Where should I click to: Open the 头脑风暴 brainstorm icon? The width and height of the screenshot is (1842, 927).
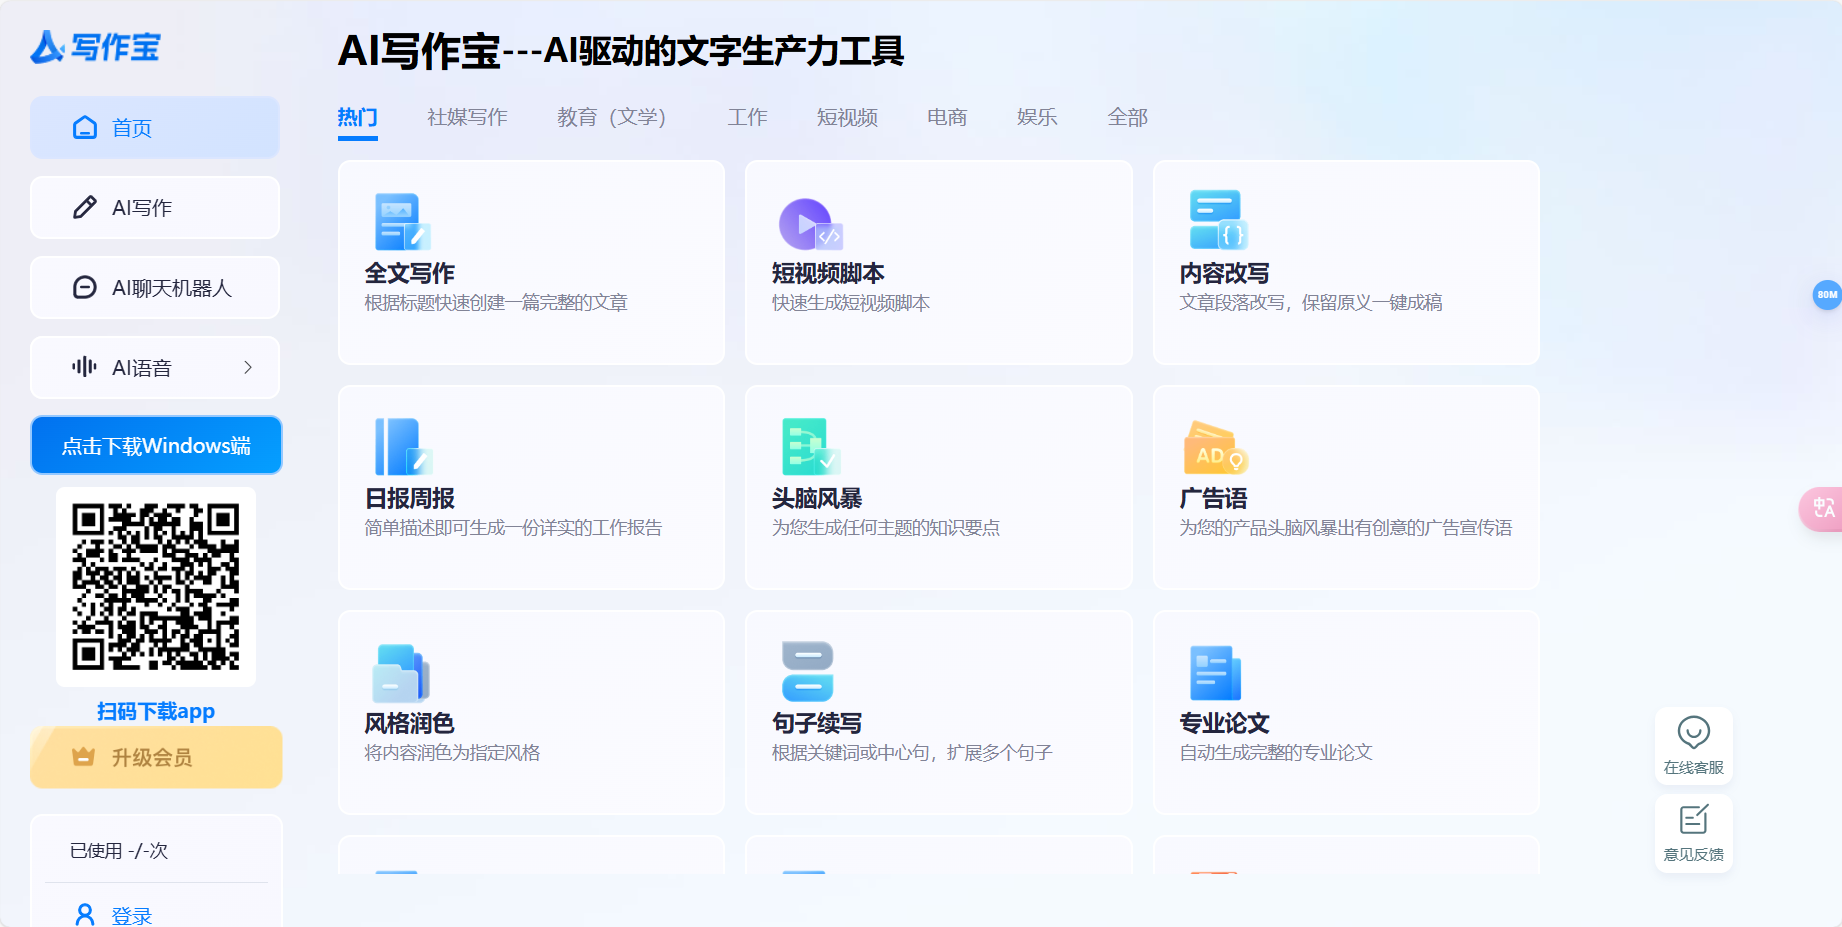pyautogui.click(x=806, y=447)
